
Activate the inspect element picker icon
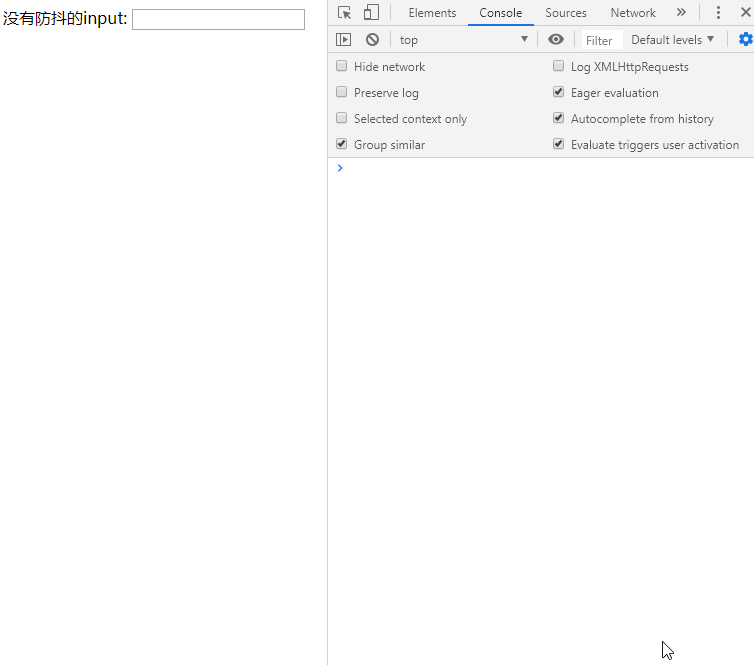point(344,13)
